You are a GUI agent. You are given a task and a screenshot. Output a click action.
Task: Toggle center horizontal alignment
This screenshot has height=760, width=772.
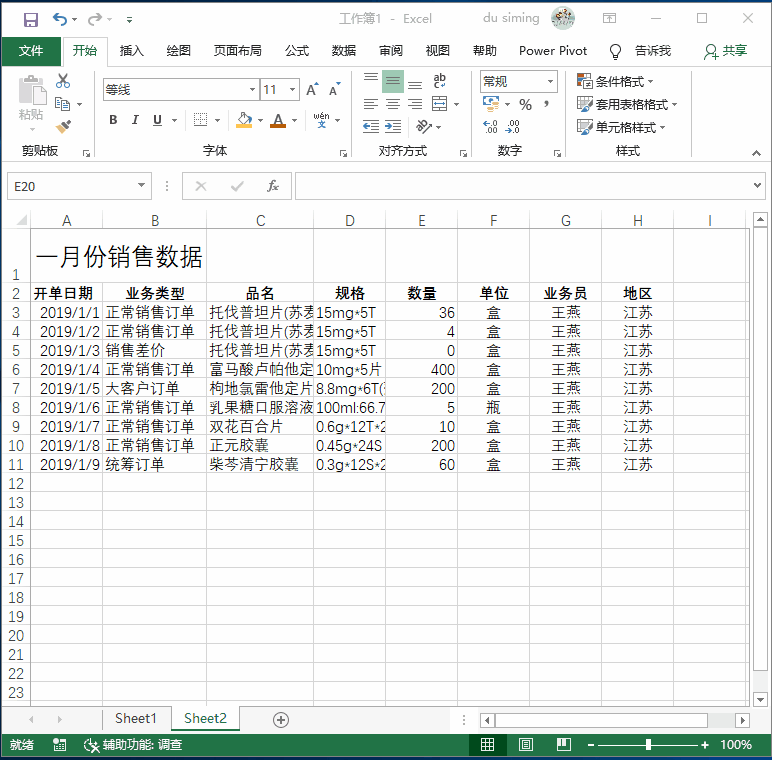pos(393,104)
